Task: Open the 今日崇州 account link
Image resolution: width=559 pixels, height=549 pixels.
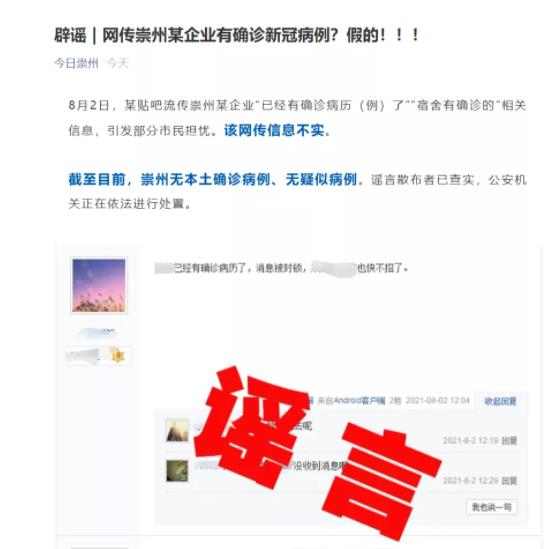Action: tap(76, 63)
